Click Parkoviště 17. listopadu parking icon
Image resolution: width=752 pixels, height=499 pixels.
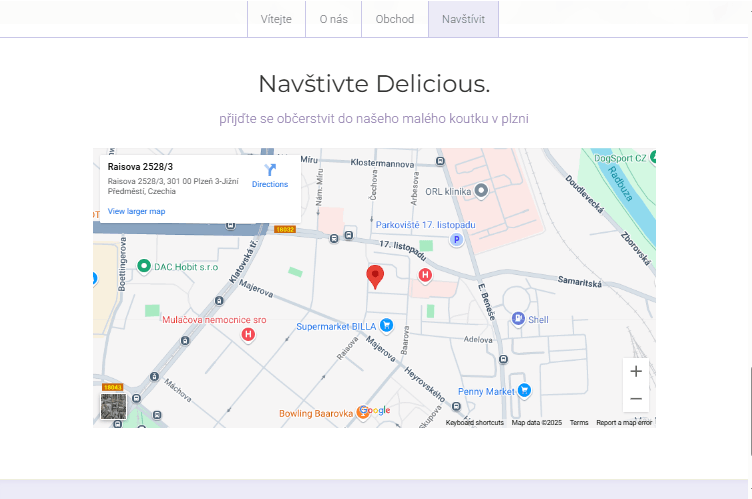456,239
